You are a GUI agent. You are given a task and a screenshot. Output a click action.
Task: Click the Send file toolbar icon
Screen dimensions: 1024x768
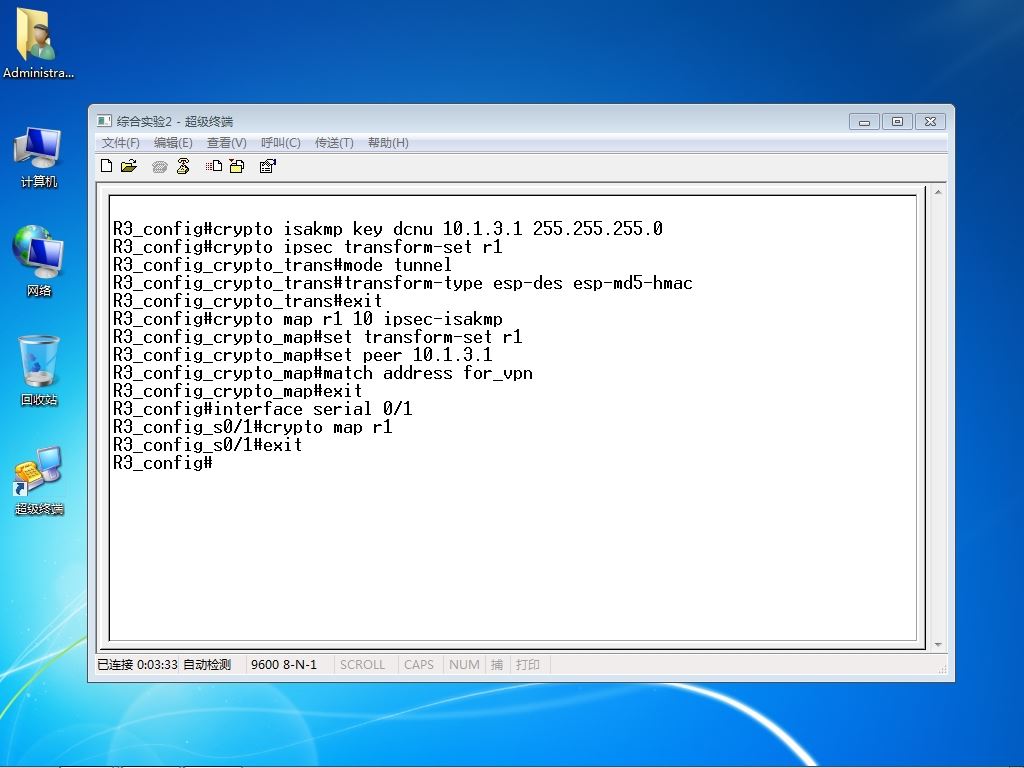[214, 166]
